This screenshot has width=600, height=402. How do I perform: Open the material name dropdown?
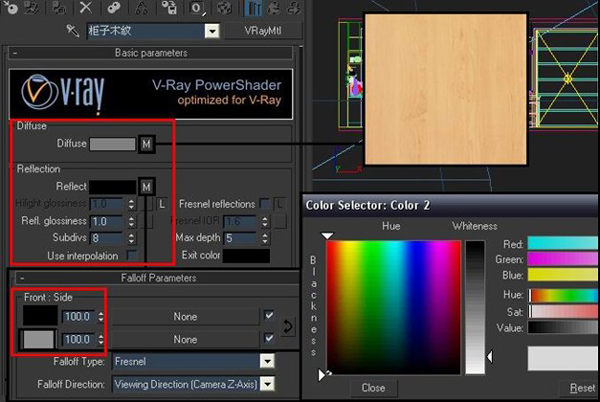tap(212, 31)
